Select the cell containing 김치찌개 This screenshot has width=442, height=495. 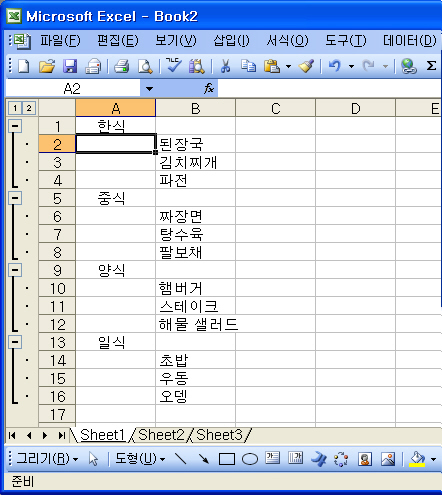(195, 162)
